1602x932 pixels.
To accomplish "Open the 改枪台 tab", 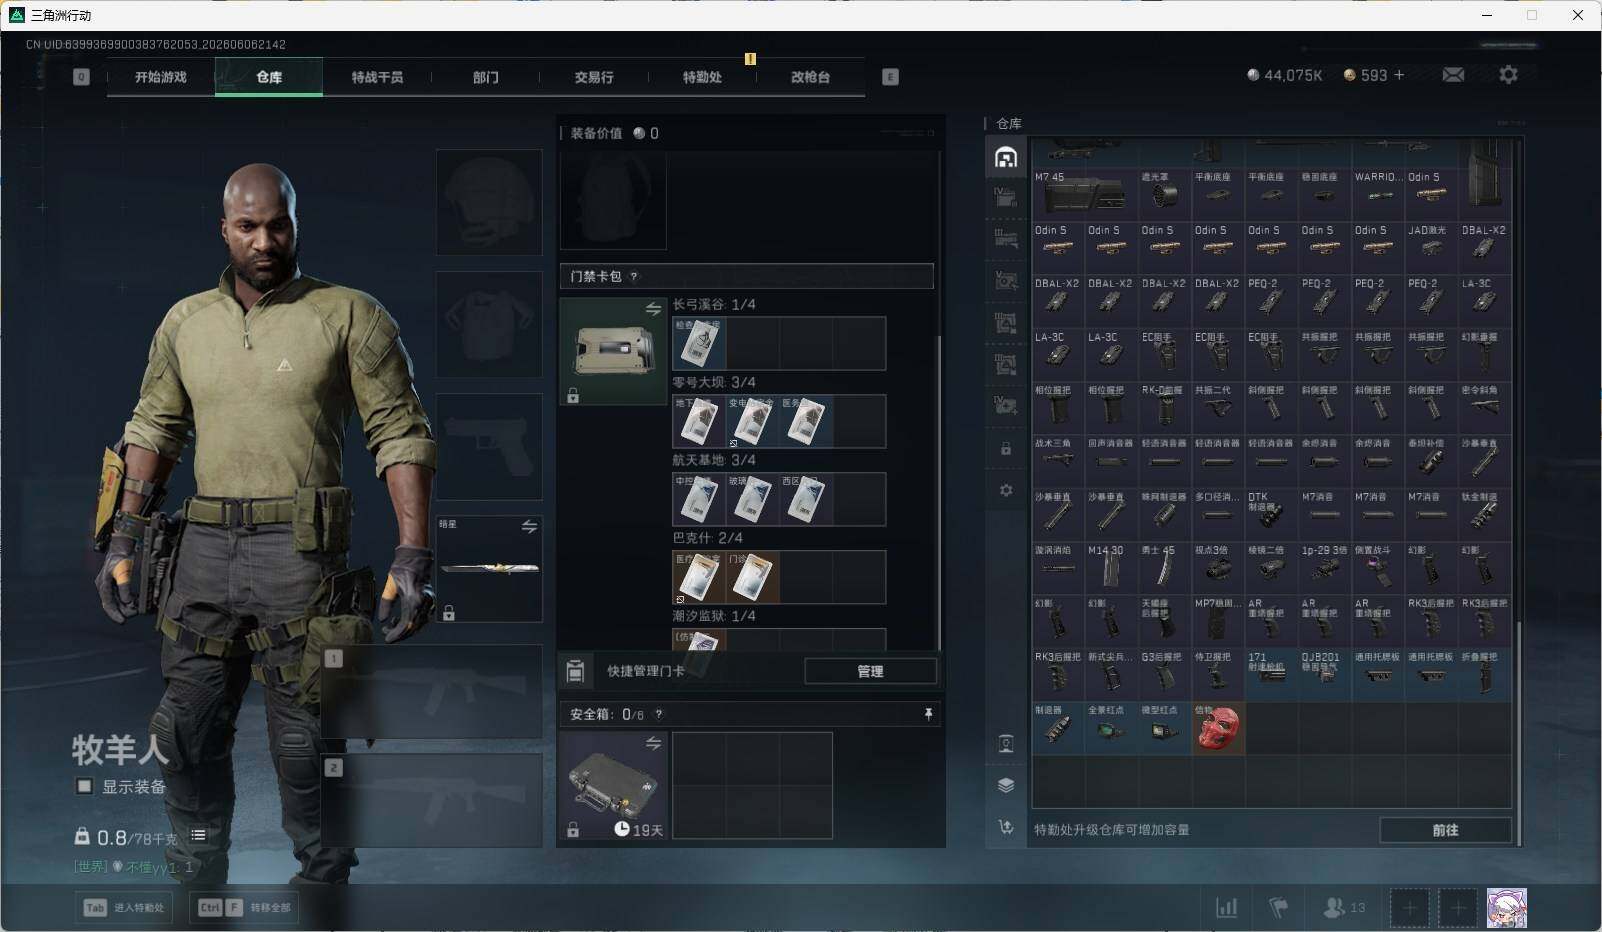I will tap(810, 77).
